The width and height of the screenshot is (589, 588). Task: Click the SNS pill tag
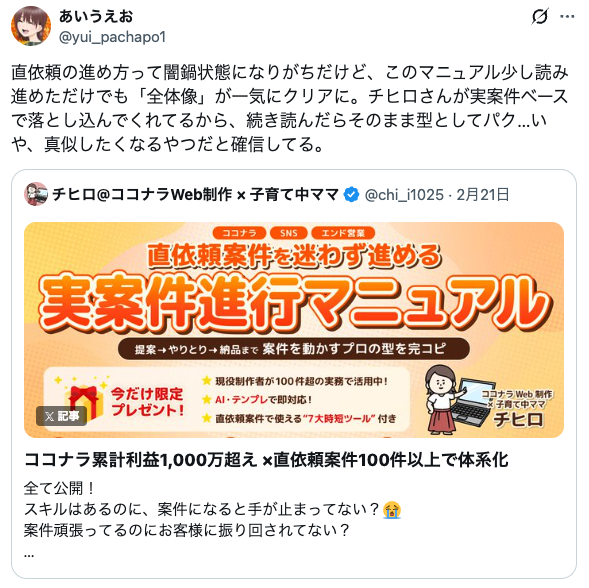tap(288, 233)
